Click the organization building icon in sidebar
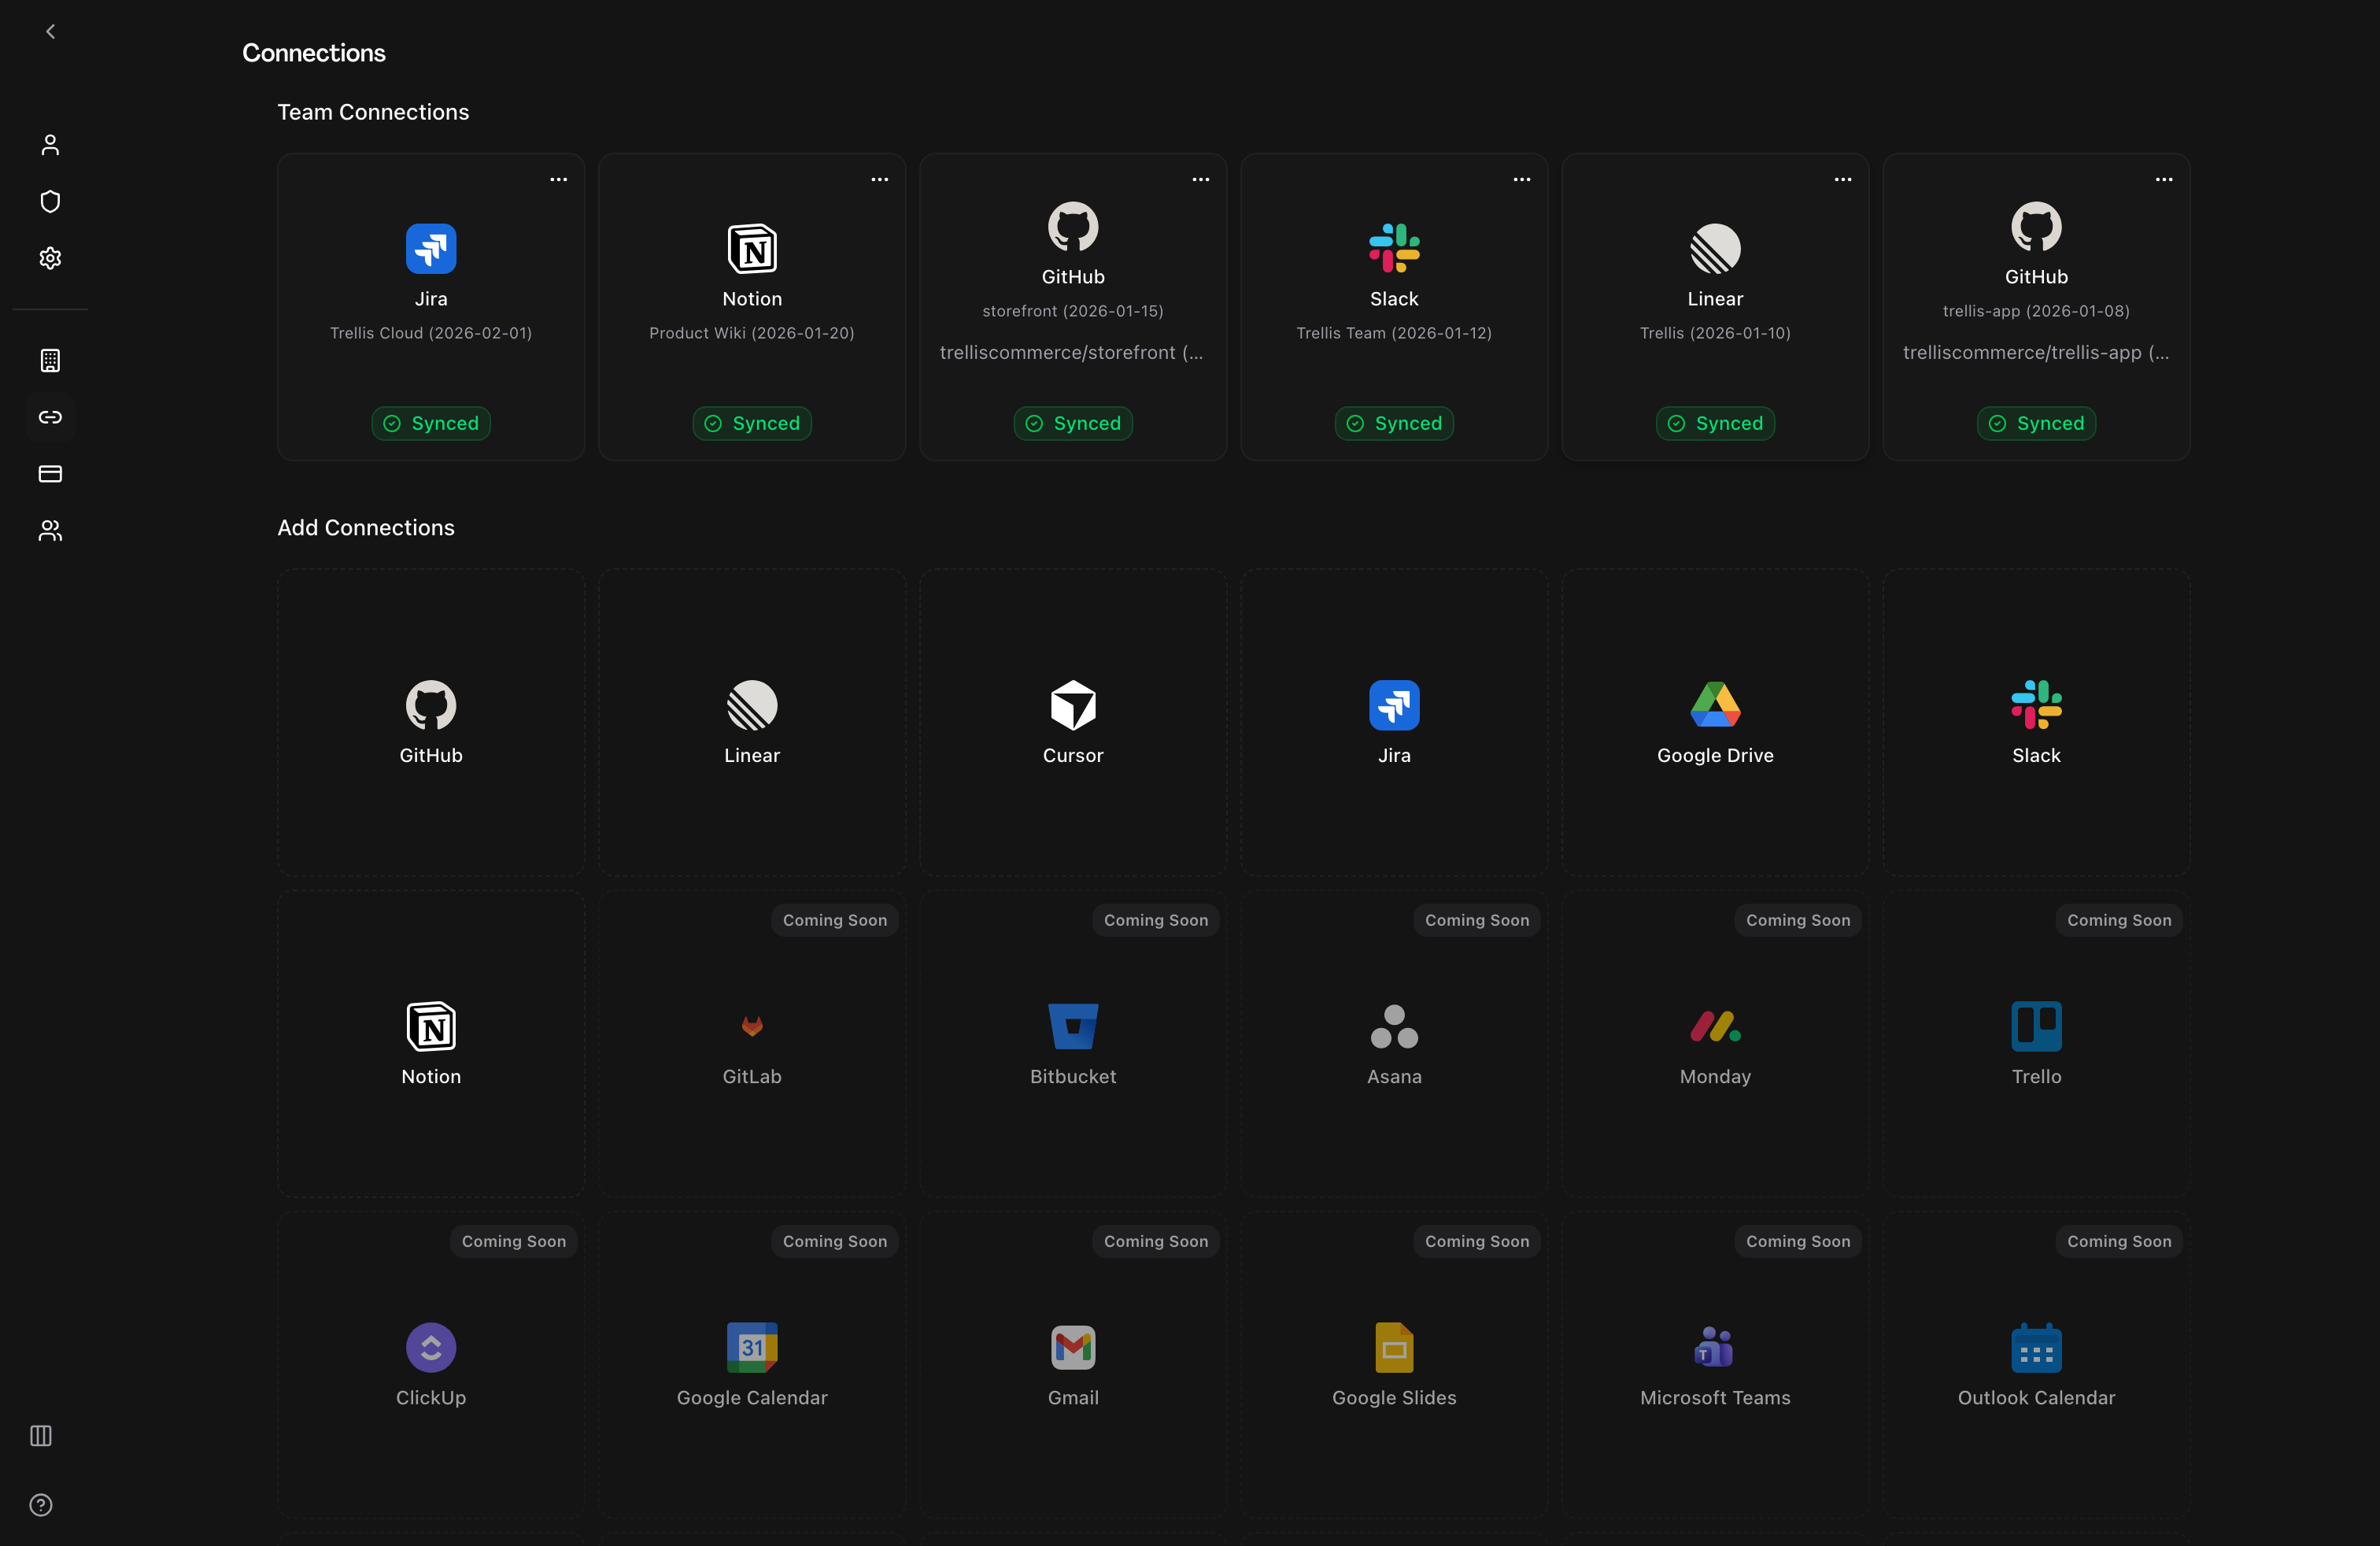The height and width of the screenshot is (1546, 2380). pos(50,360)
